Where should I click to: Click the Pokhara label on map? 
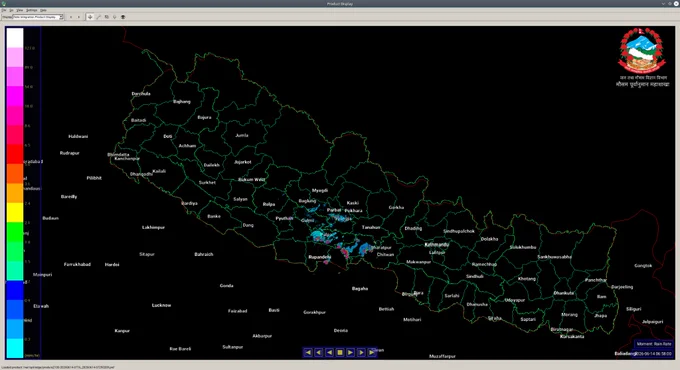(x=353, y=211)
